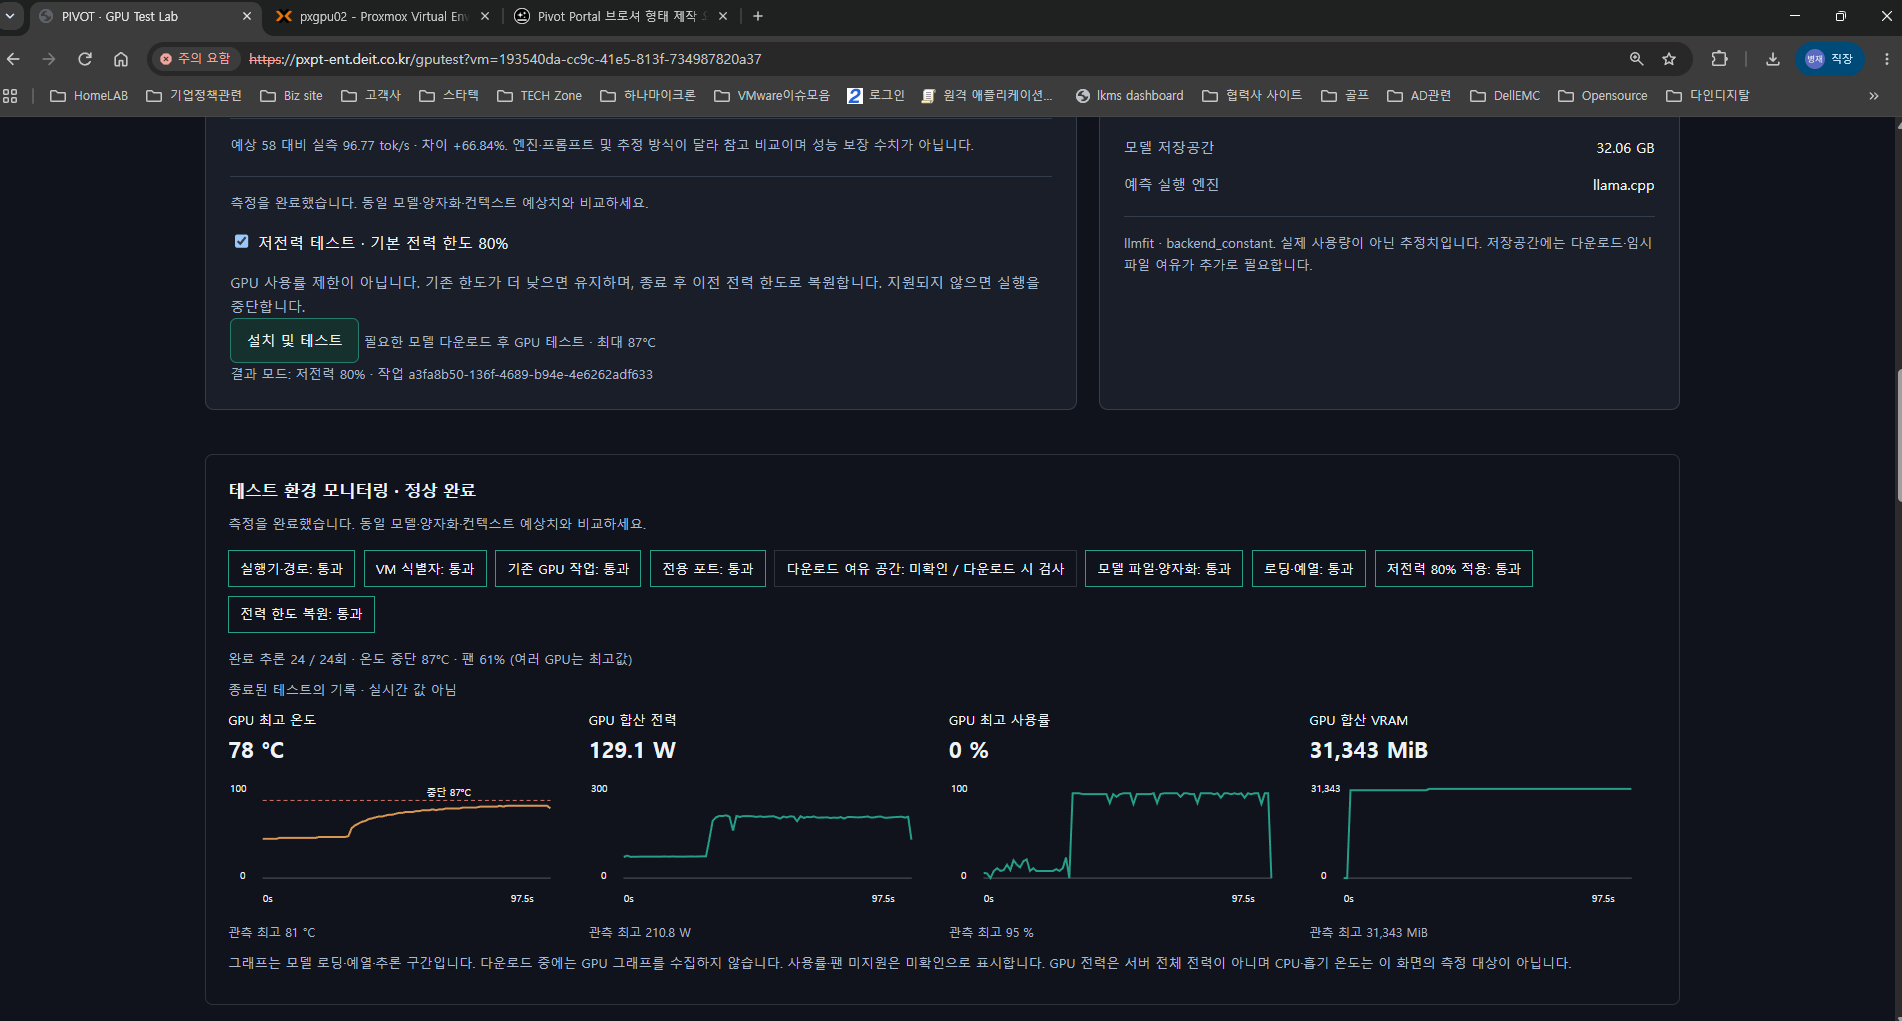Image resolution: width=1902 pixels, height=1021 pixels.
Task: Open the tab search dropdown arrow
Action: [x=10, y=16]
